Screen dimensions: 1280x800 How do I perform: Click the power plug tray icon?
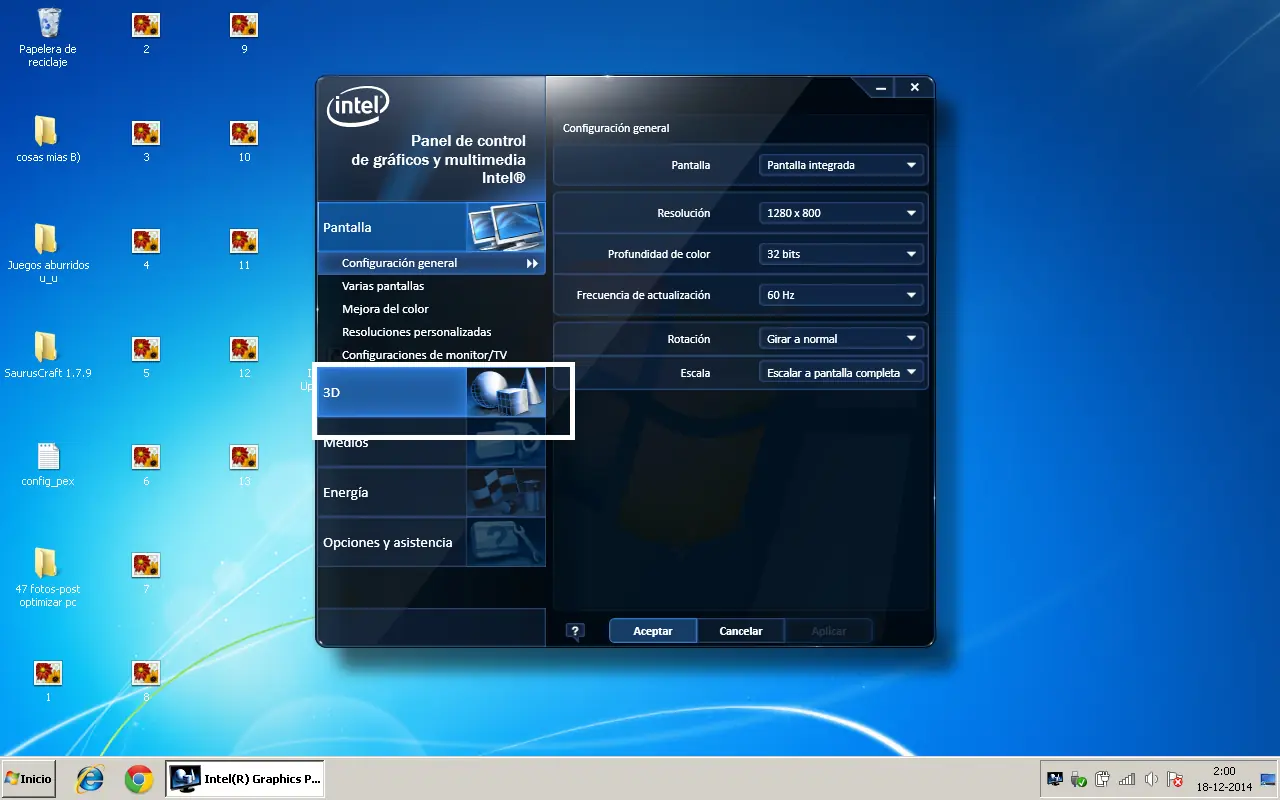pos(1103,779)
